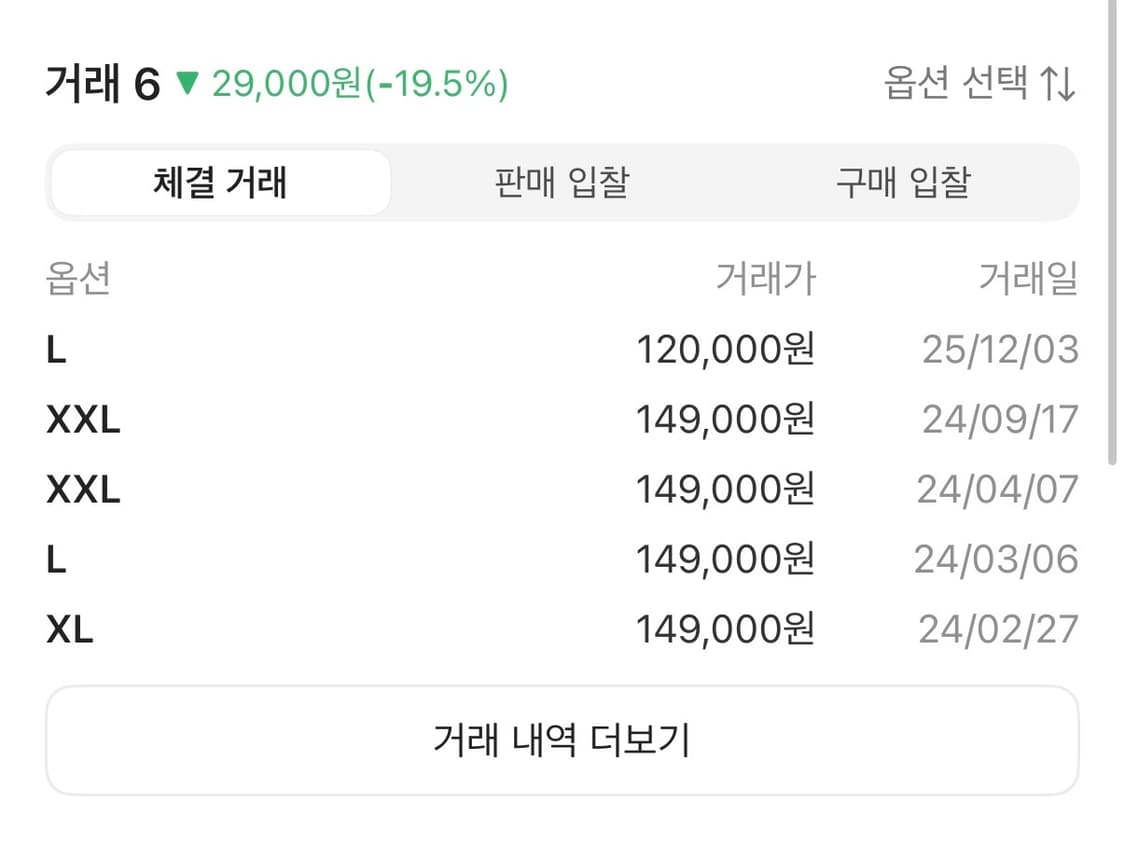The width and height of the screenshot is (1125, 841).
Task: Click the 거래가 column header
Action: (766, 280)
